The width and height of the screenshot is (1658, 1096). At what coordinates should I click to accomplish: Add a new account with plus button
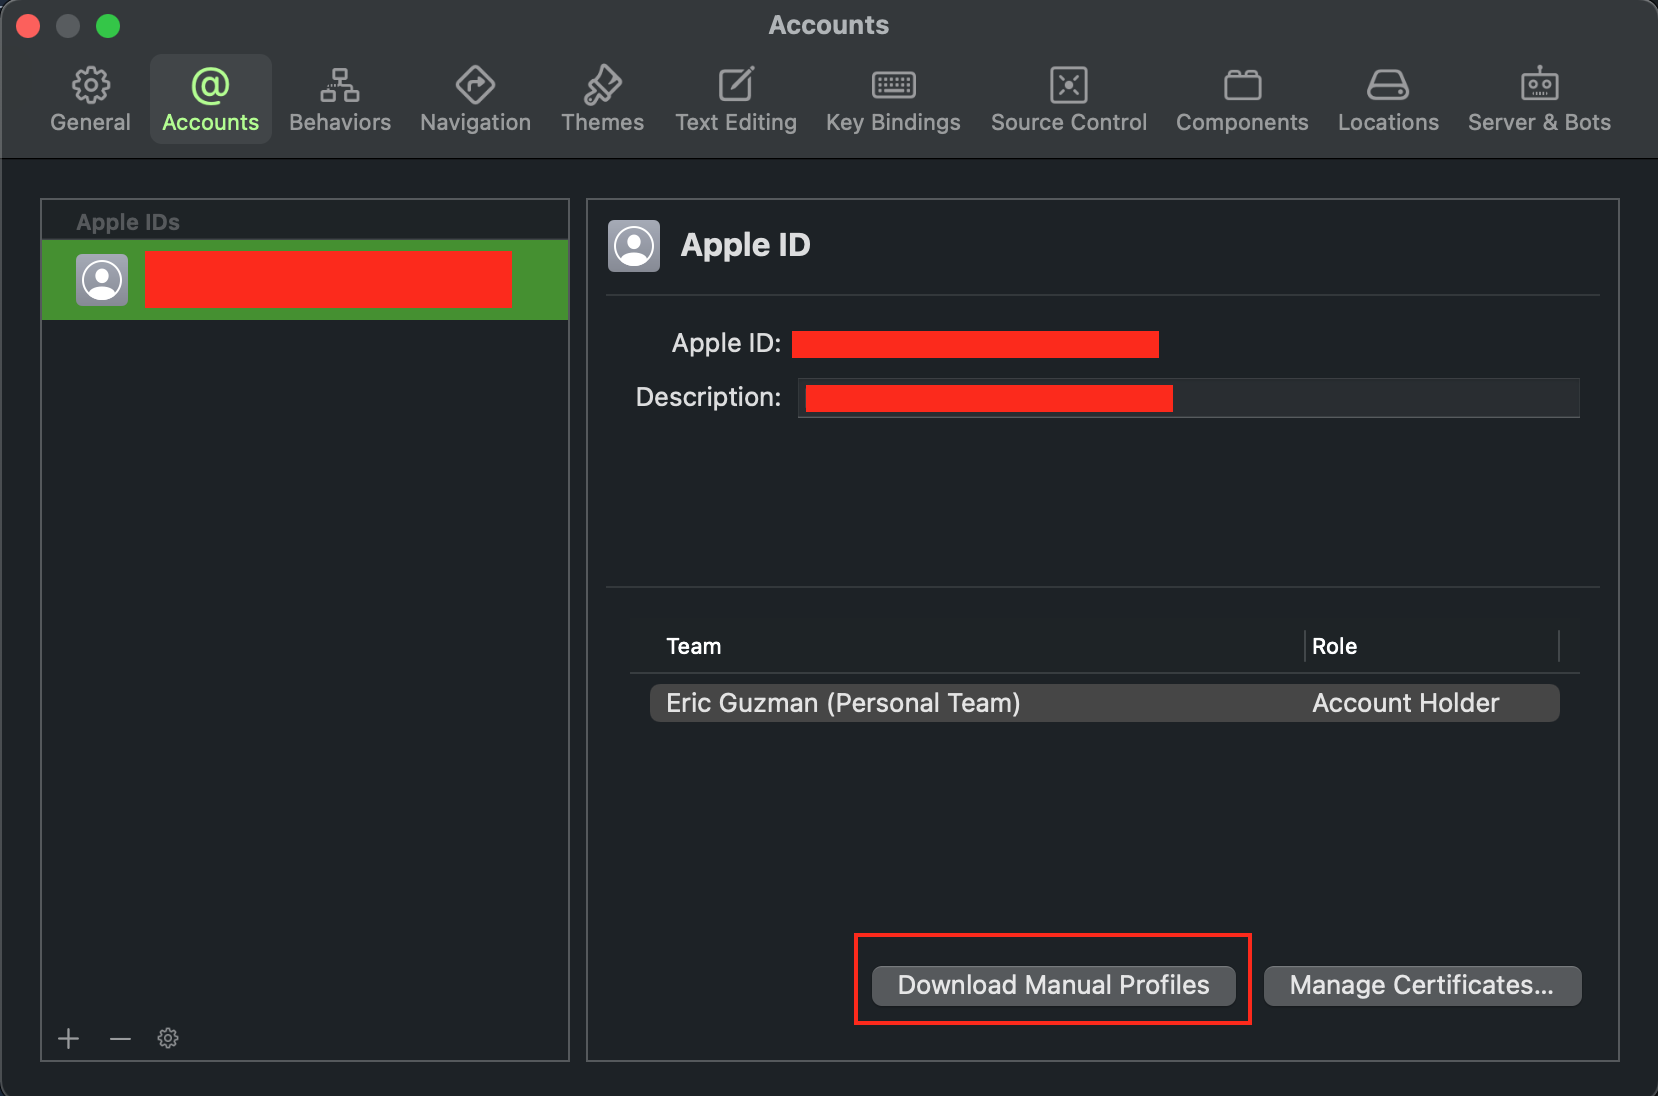[68, 1038]
